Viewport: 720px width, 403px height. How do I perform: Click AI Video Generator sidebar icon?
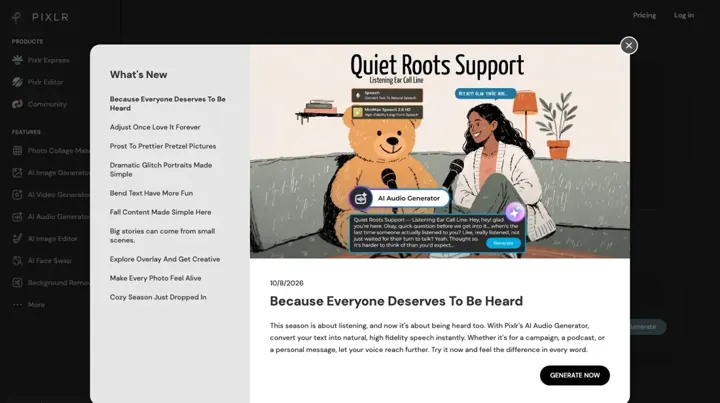[17, 195]
